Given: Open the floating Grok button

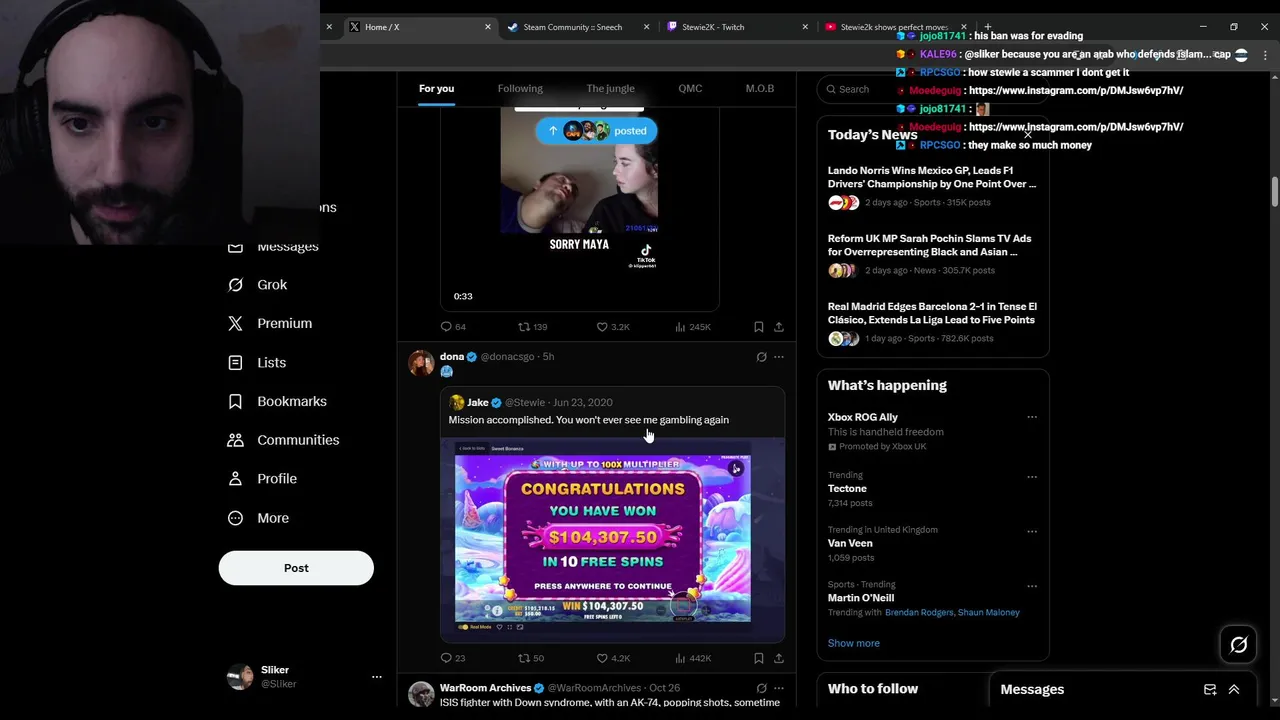Looking at the screenshot, I should point(1238,645).
